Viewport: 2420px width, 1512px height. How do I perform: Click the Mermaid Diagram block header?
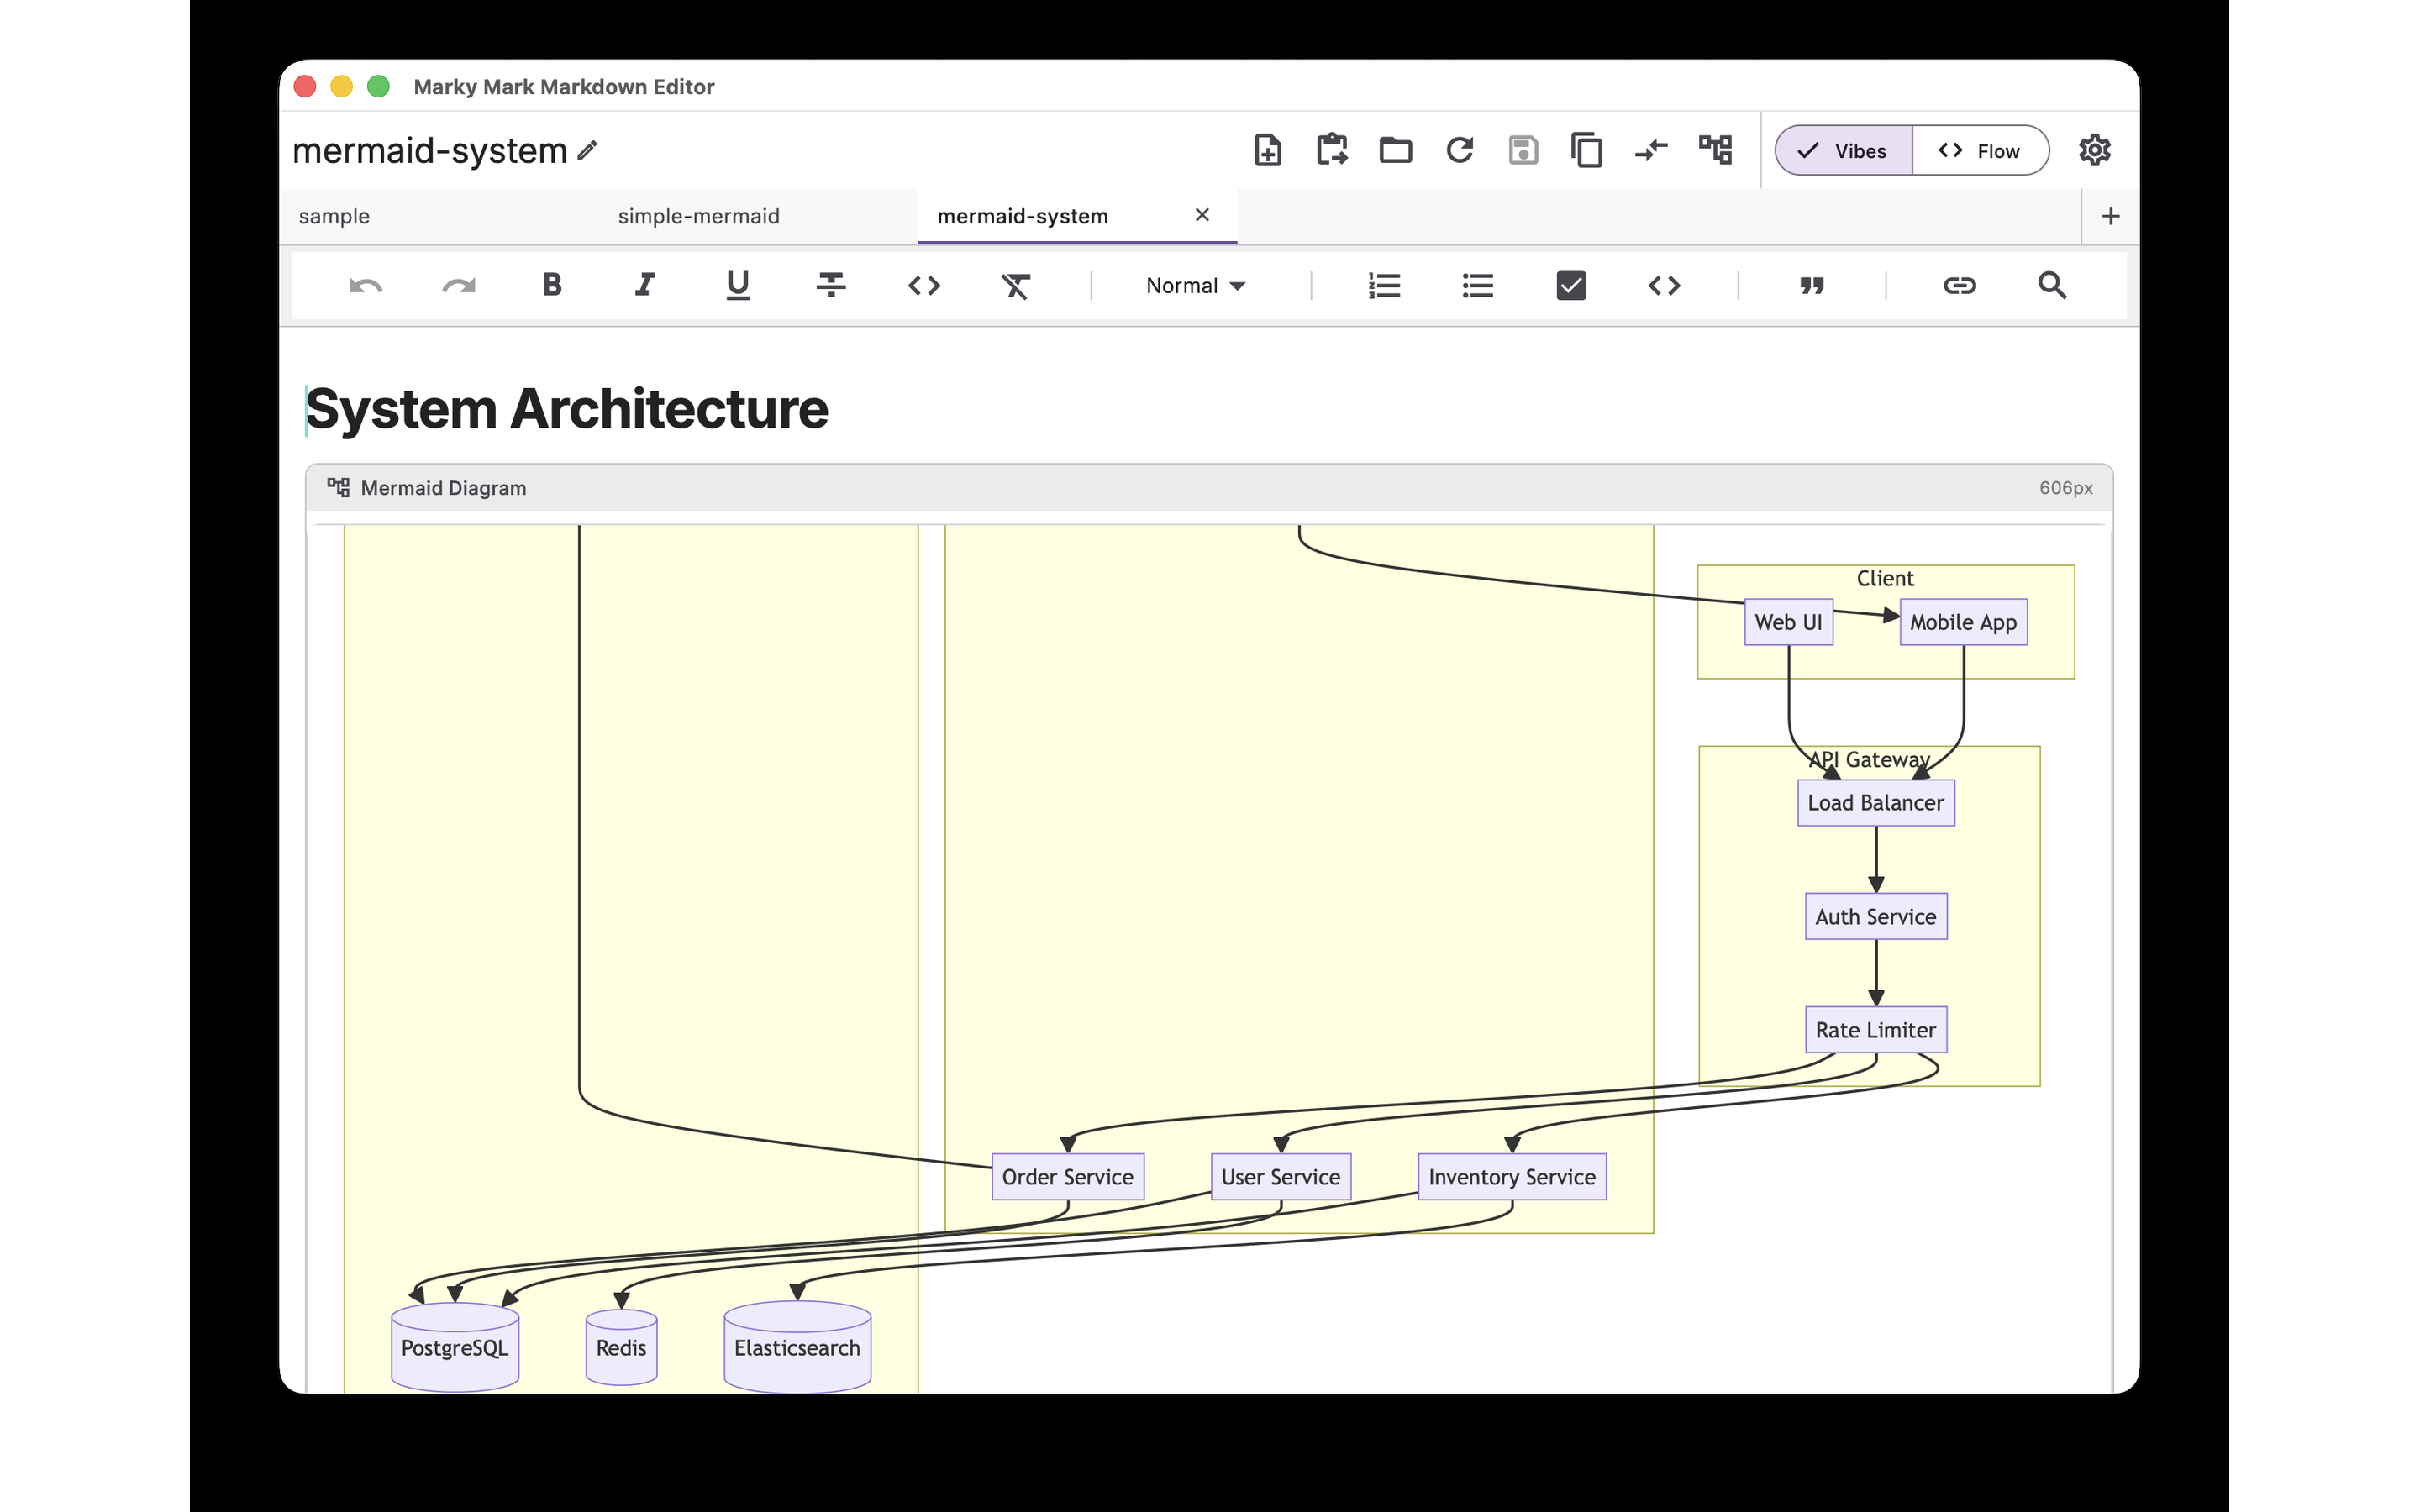(1208, 488)
